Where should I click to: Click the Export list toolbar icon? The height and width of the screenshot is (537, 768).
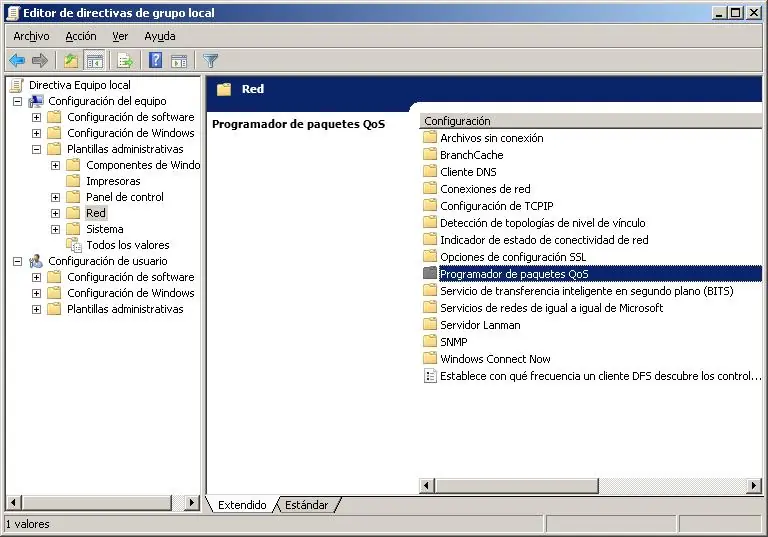click(125, 61)
